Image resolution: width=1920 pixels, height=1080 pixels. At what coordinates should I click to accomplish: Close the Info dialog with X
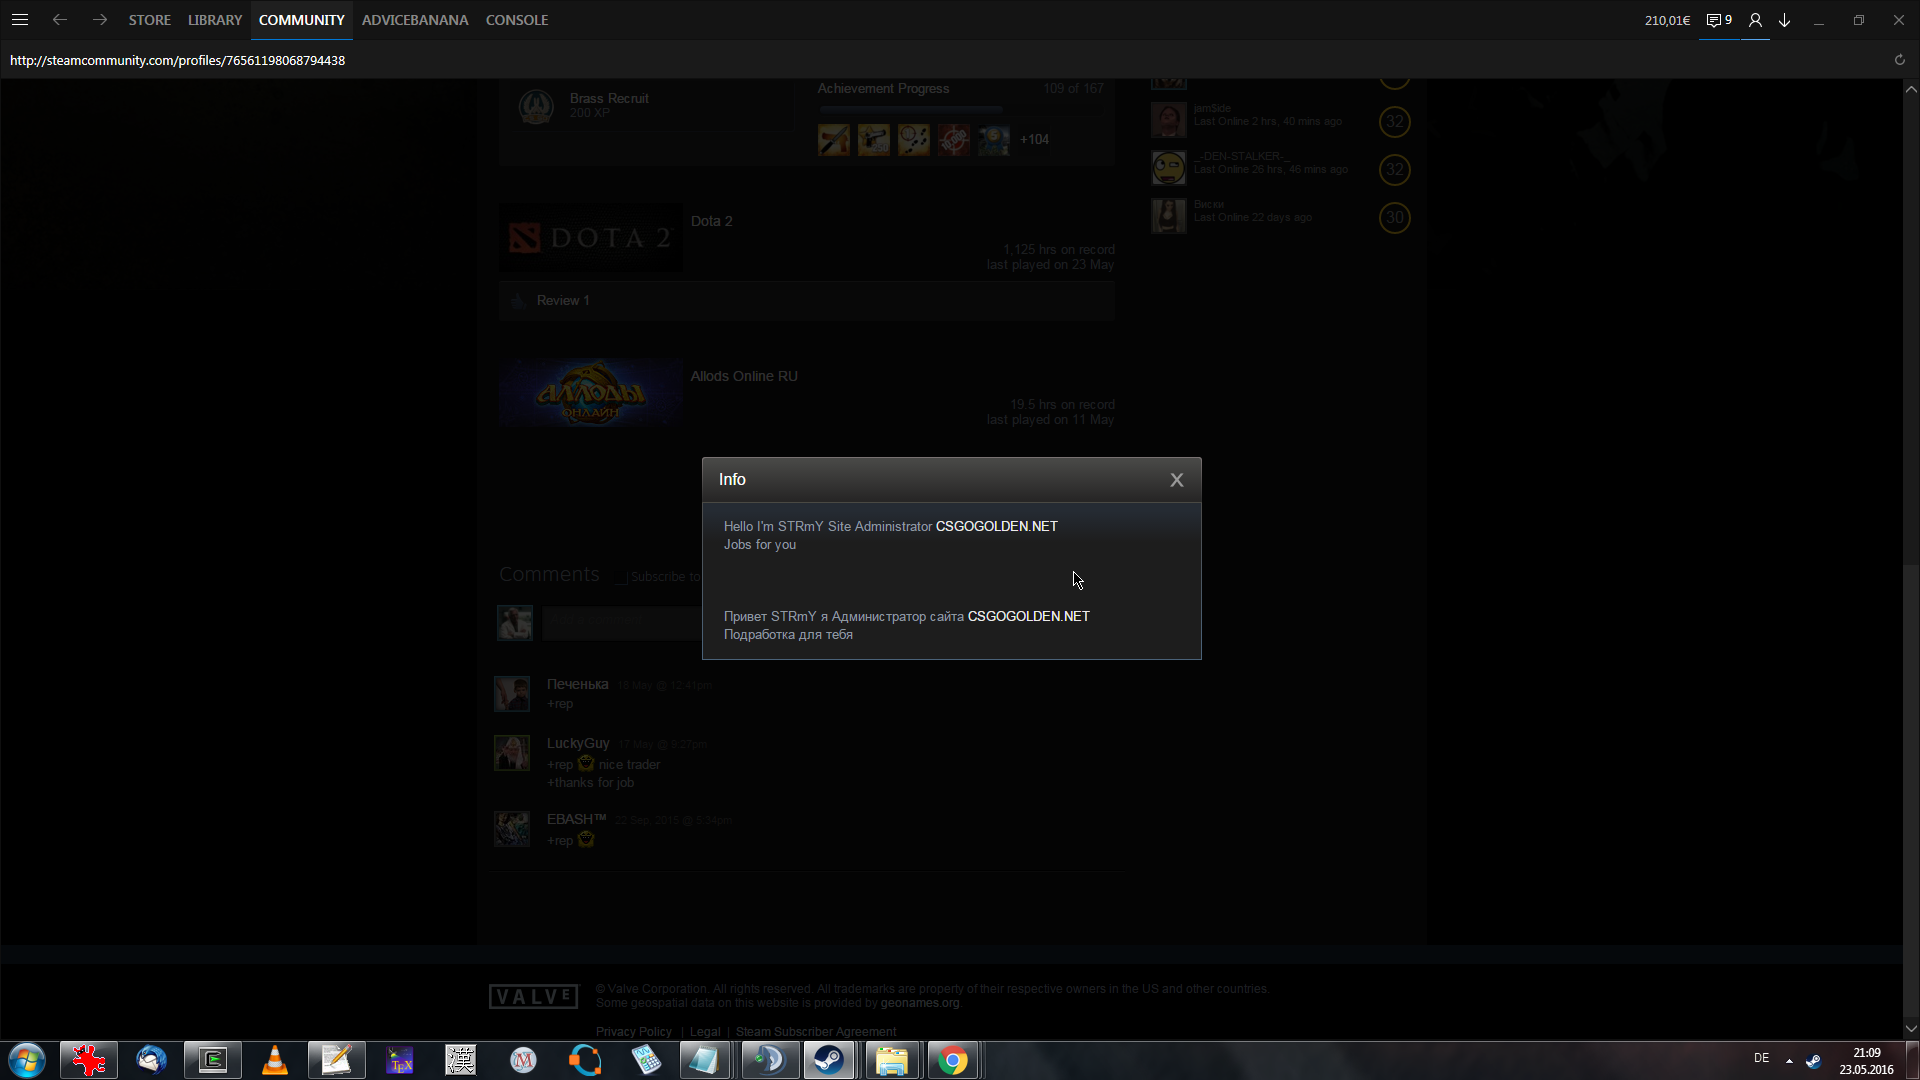(x=1177, y=480)
